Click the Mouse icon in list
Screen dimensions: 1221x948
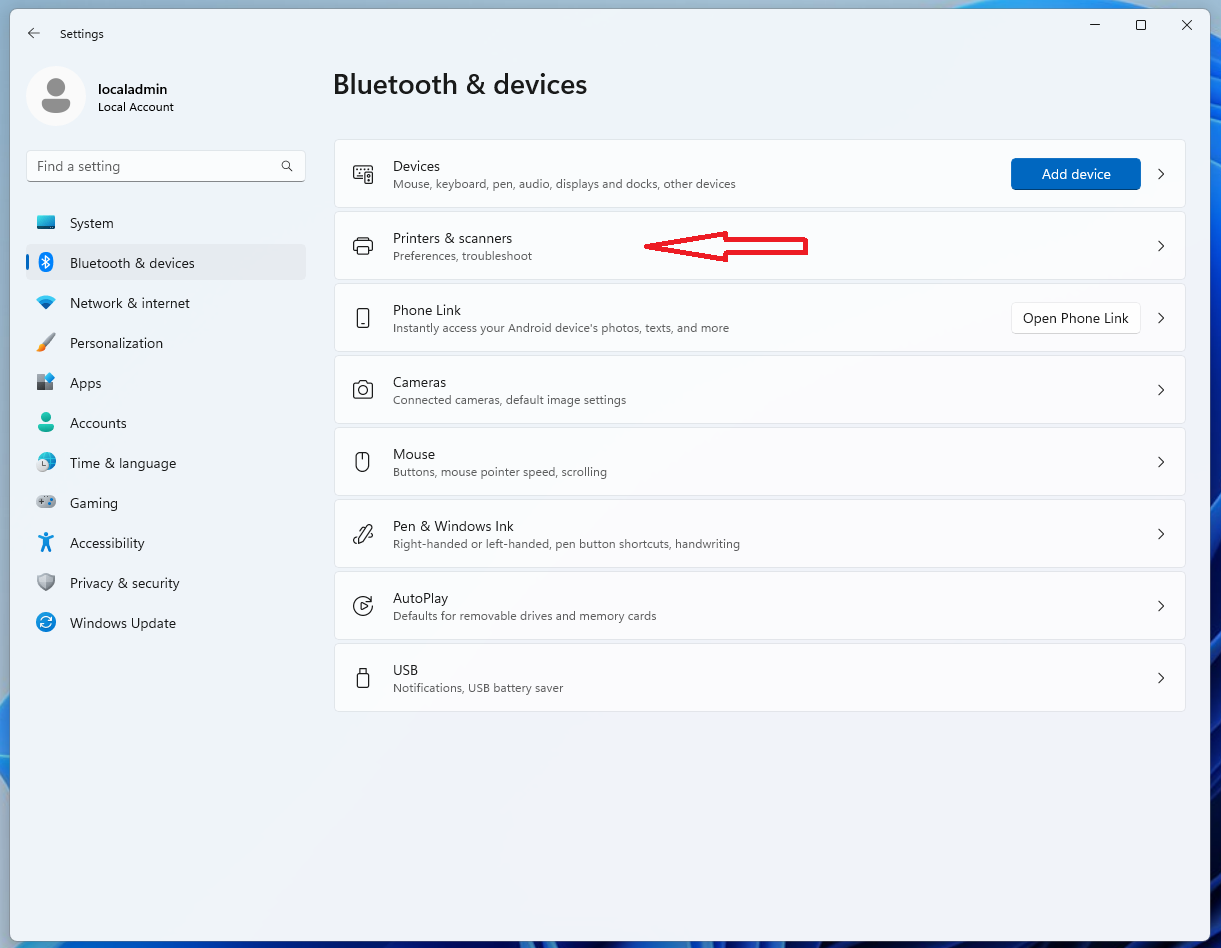(x=363, y=462)
